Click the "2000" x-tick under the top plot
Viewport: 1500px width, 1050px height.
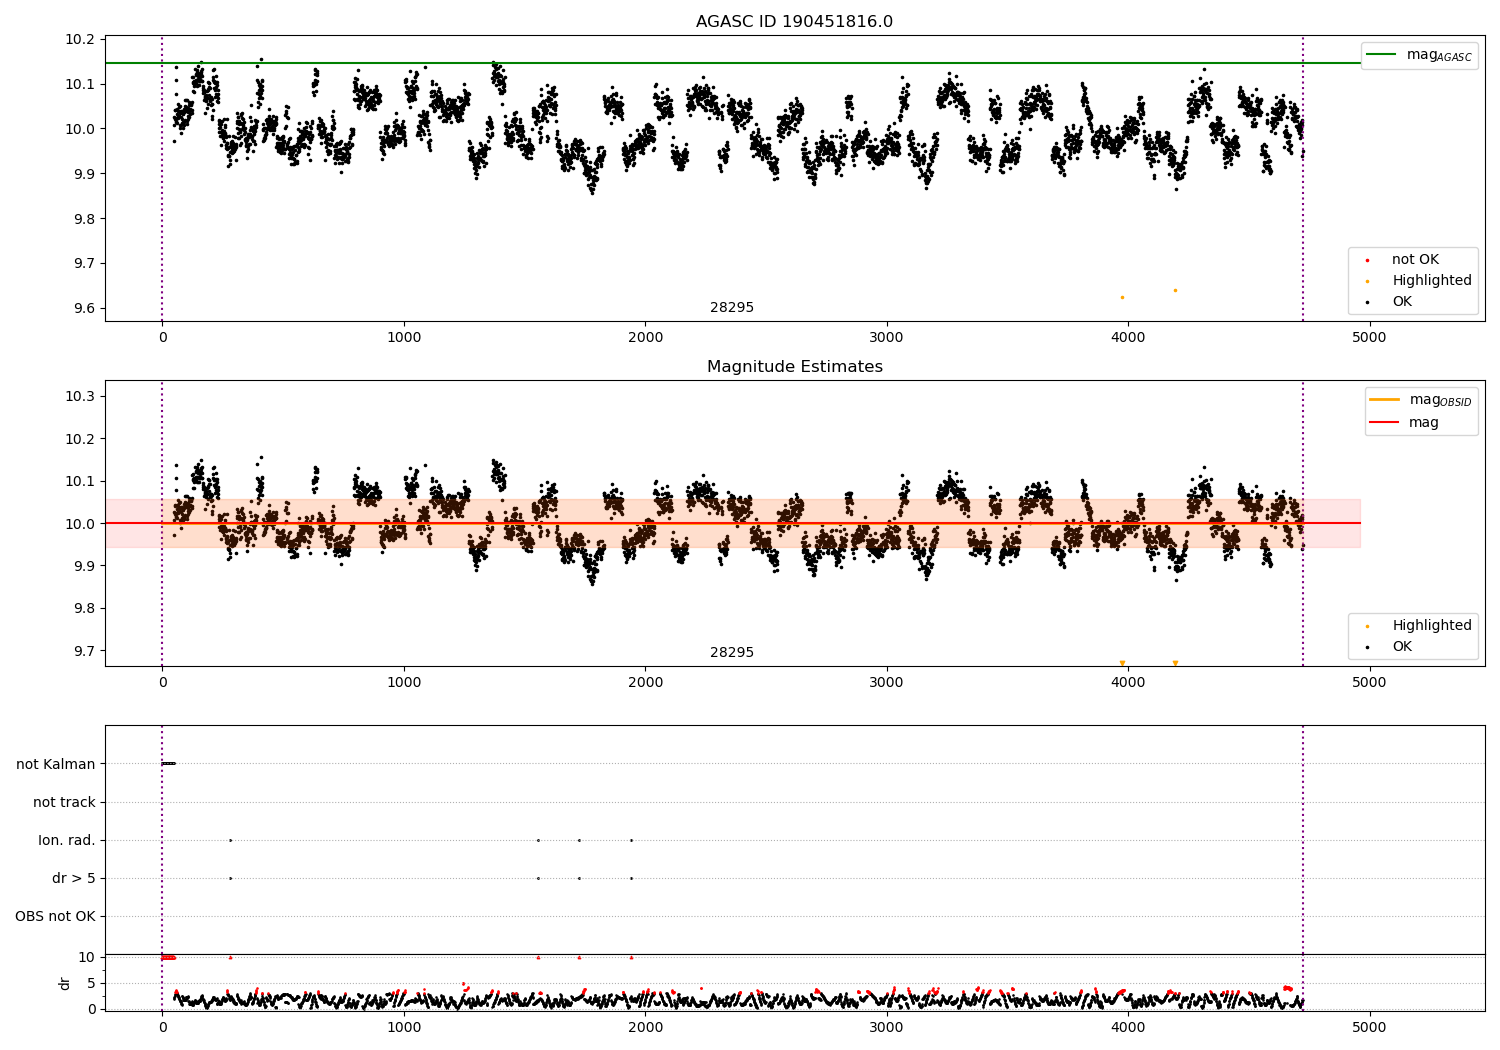[x=645, y=338]
